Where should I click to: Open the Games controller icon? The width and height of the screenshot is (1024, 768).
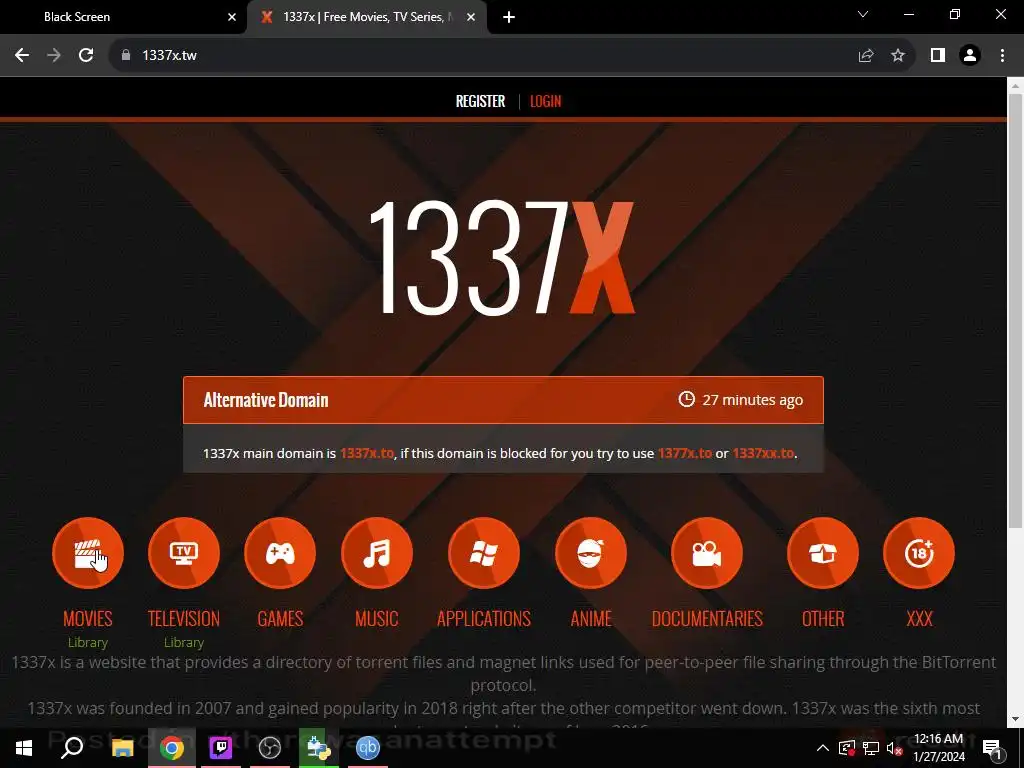click(280, 553)
